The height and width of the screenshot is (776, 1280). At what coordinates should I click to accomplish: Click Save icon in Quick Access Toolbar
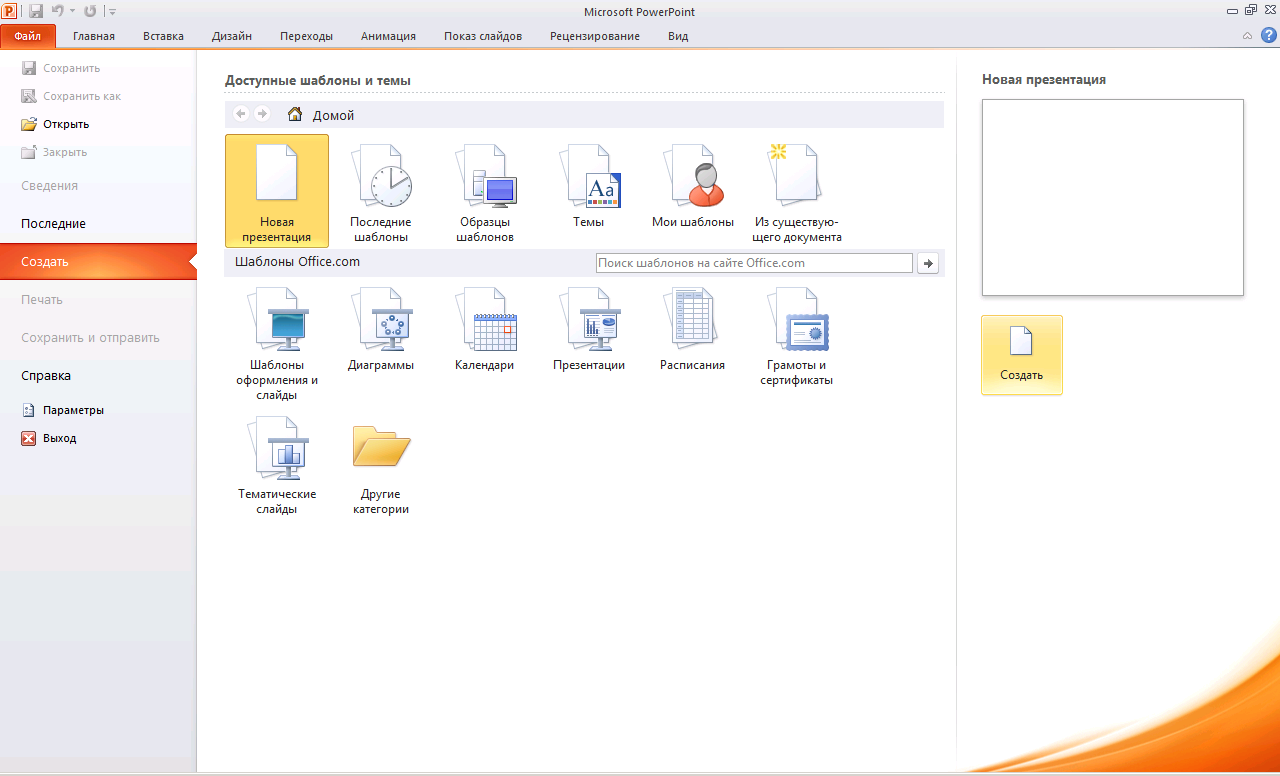[x=37, y=11]
